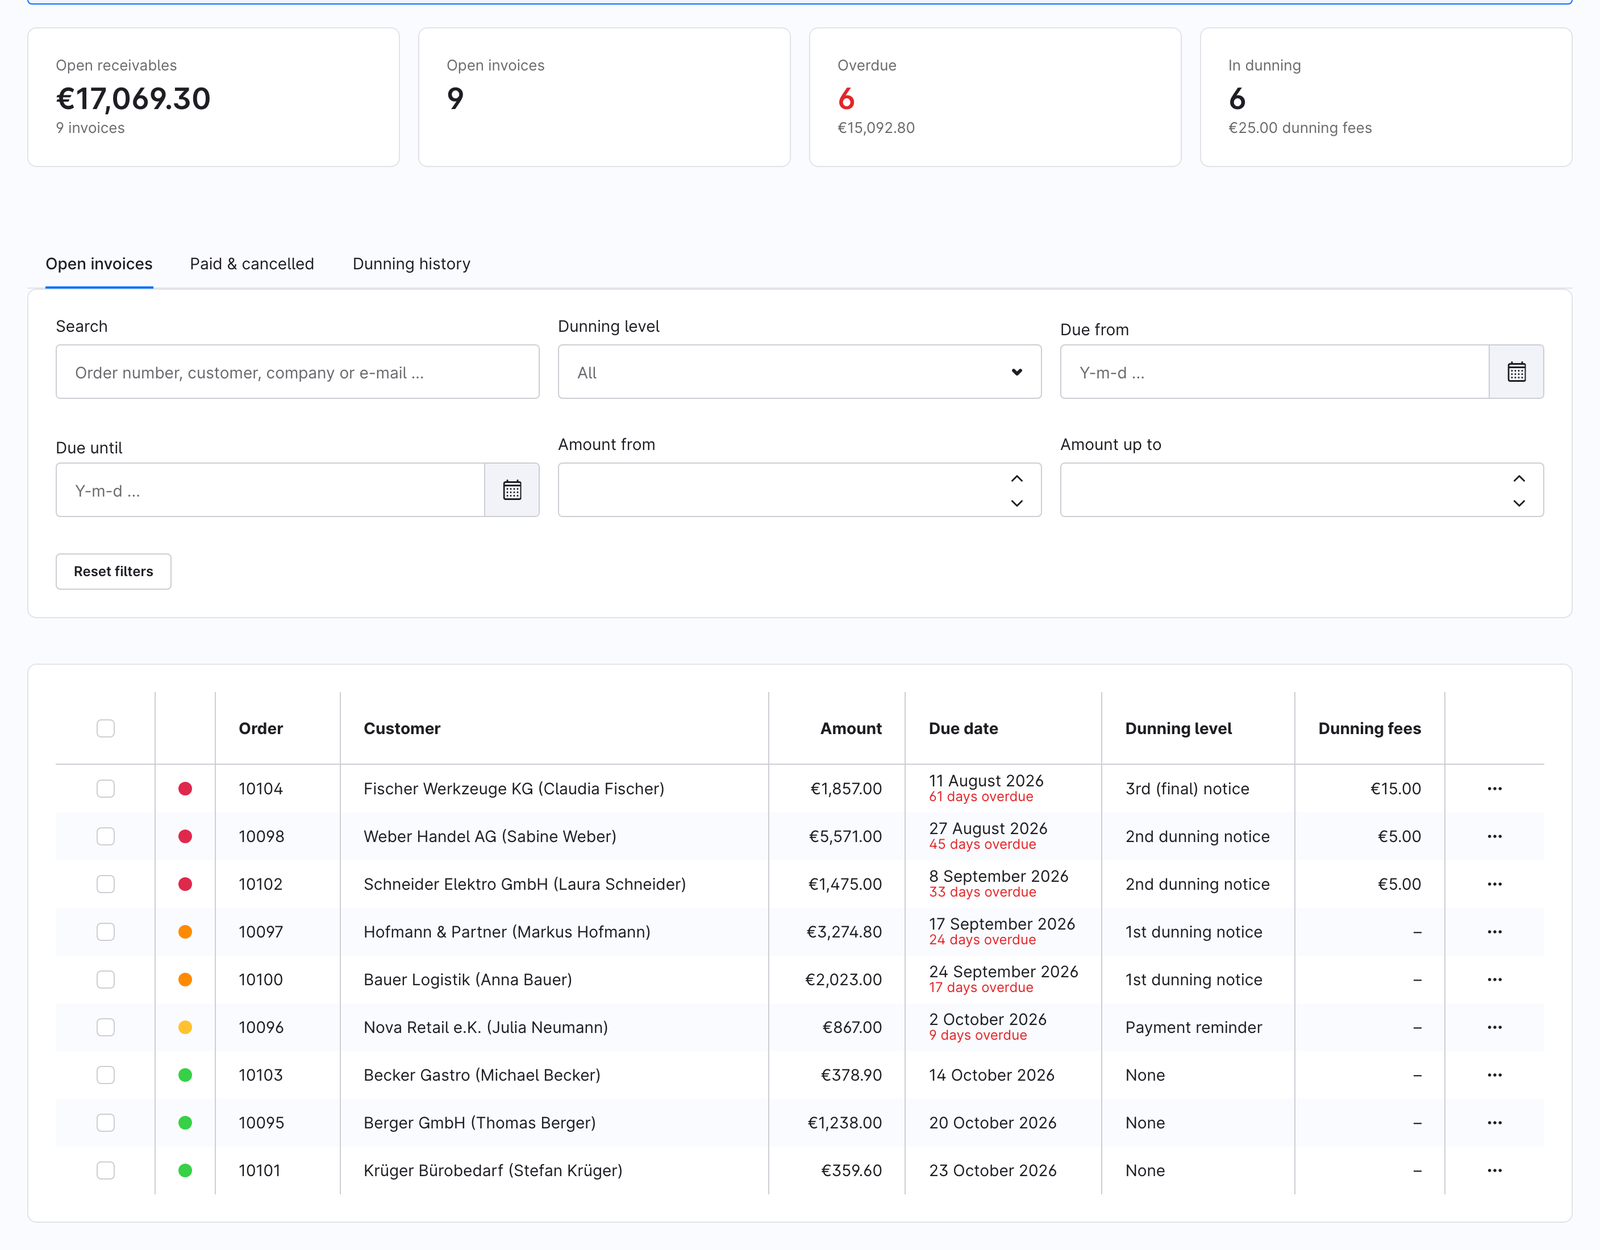Click orange status dot for order 10097
The image size is (1600, 1250).
click(x=185, y=932)
